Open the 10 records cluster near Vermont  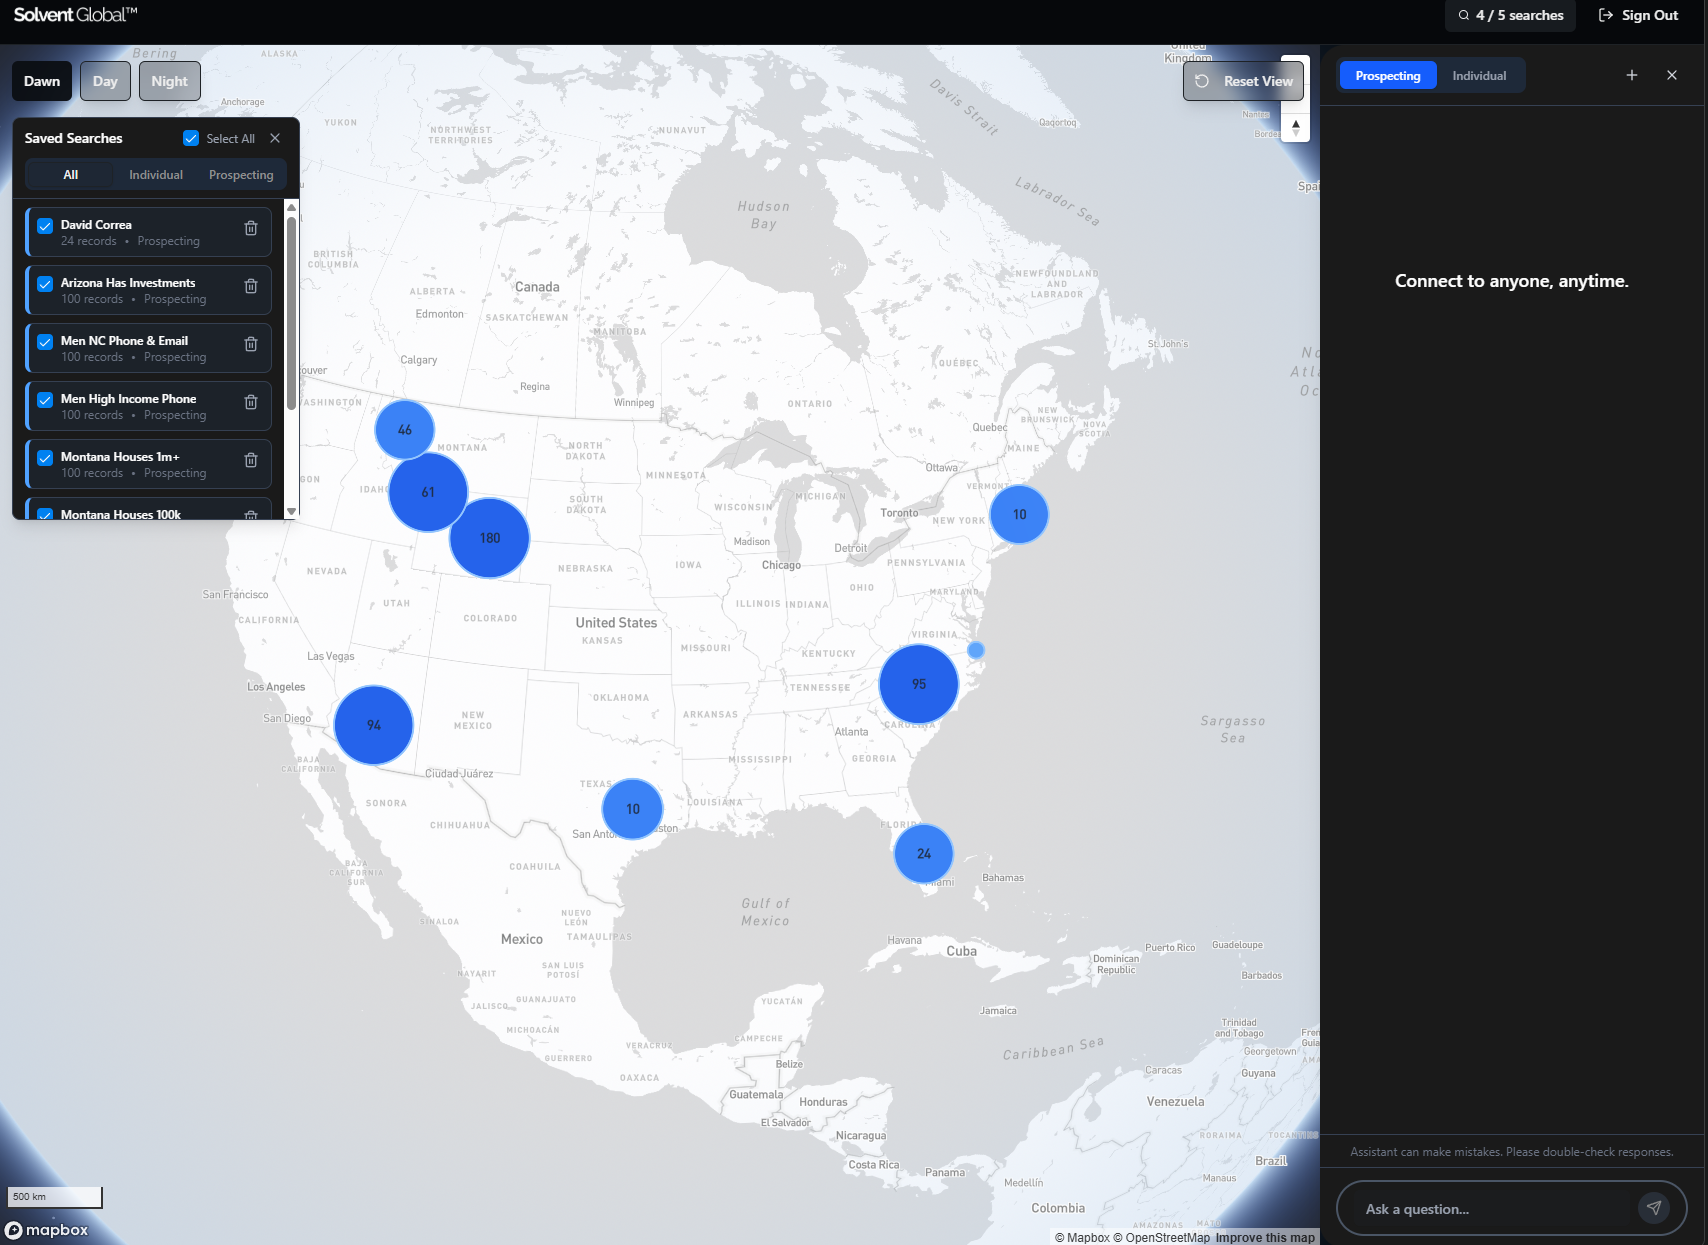pyautogui.click(x=1019, y=515)
